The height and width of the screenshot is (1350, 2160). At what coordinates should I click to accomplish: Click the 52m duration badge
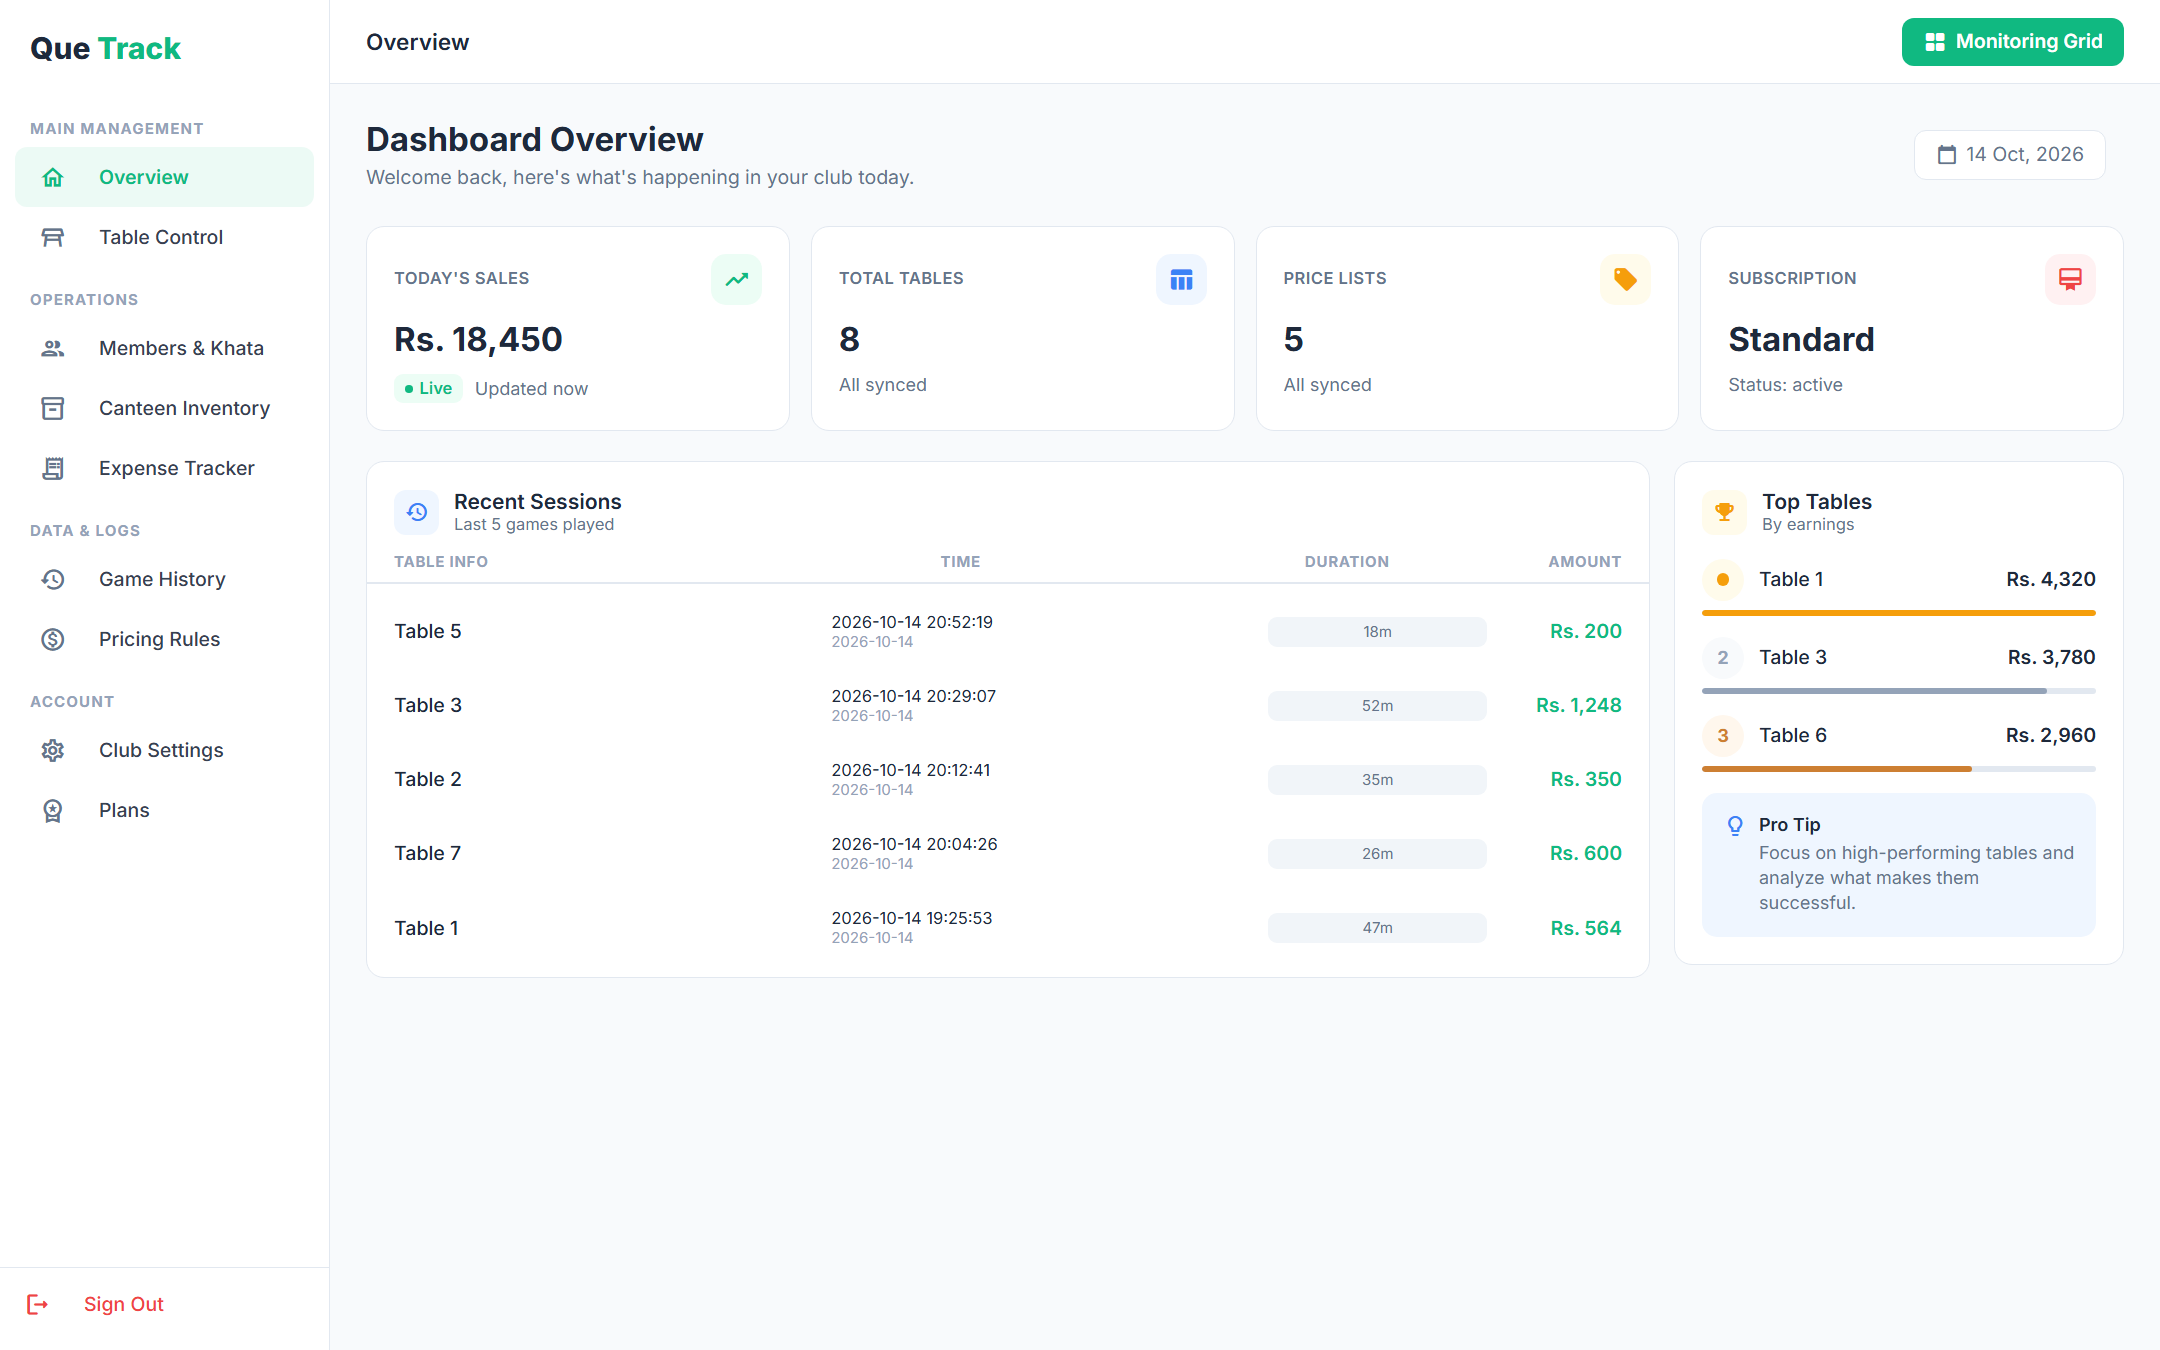[1377, 706]
